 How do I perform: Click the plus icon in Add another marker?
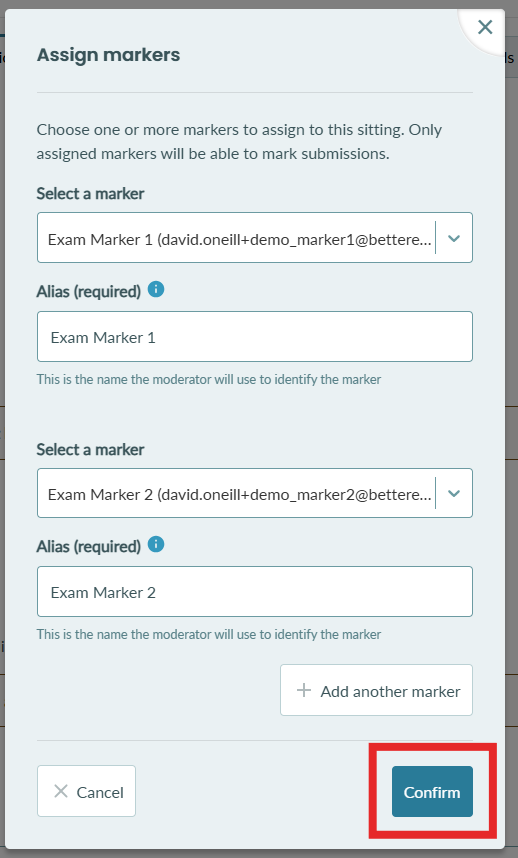click(x=304, y=690)
